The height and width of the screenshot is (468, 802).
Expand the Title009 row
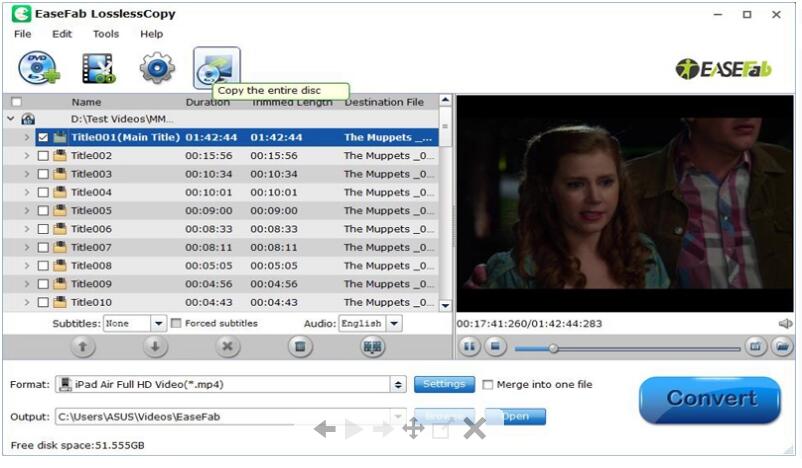(x=27, y=284)
